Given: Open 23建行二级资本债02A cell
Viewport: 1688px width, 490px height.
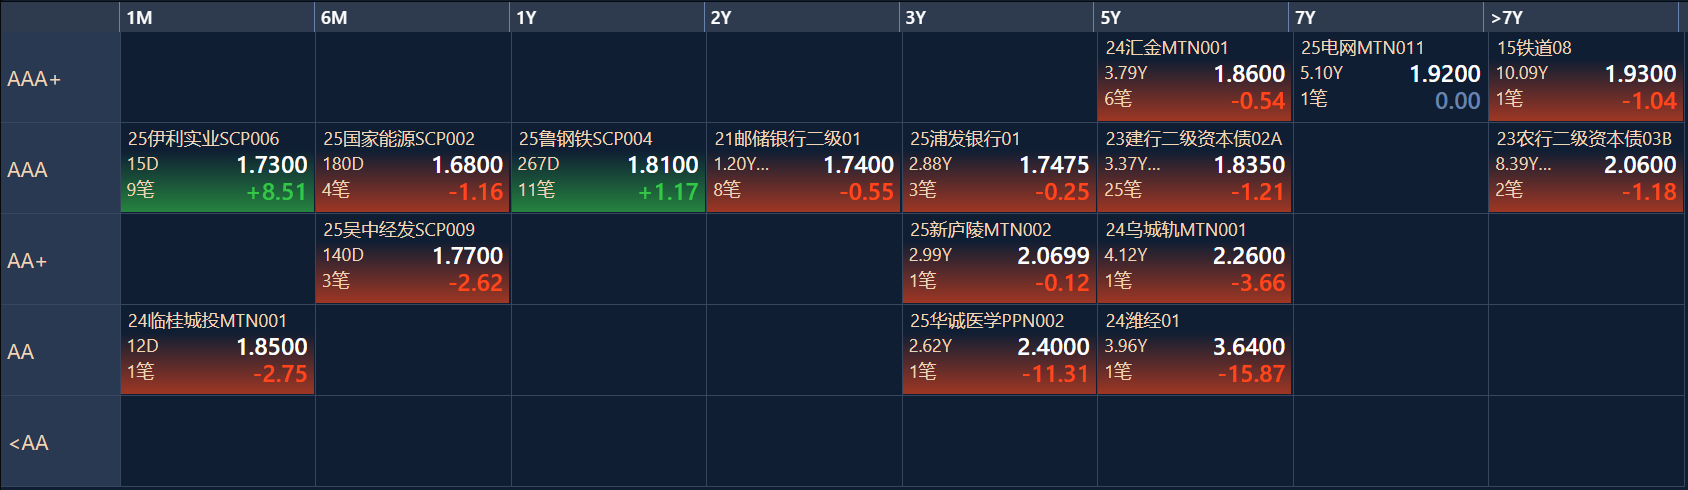Looking at the screenshot, I should coord(1194,168).
